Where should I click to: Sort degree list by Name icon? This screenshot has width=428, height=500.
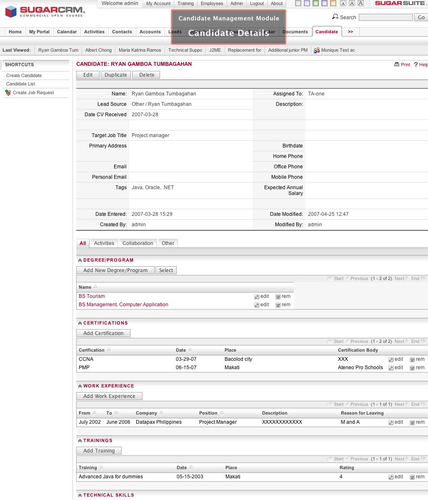click(x=95, y=287)
